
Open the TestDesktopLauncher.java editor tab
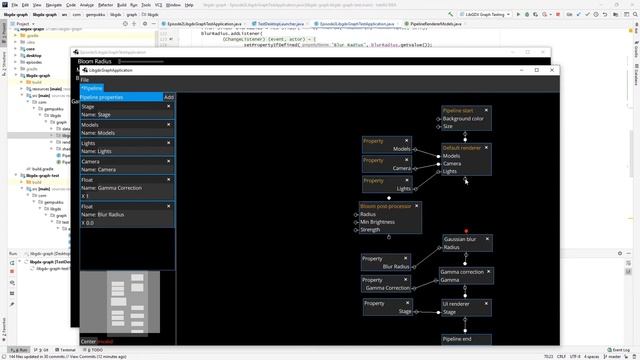278,24
